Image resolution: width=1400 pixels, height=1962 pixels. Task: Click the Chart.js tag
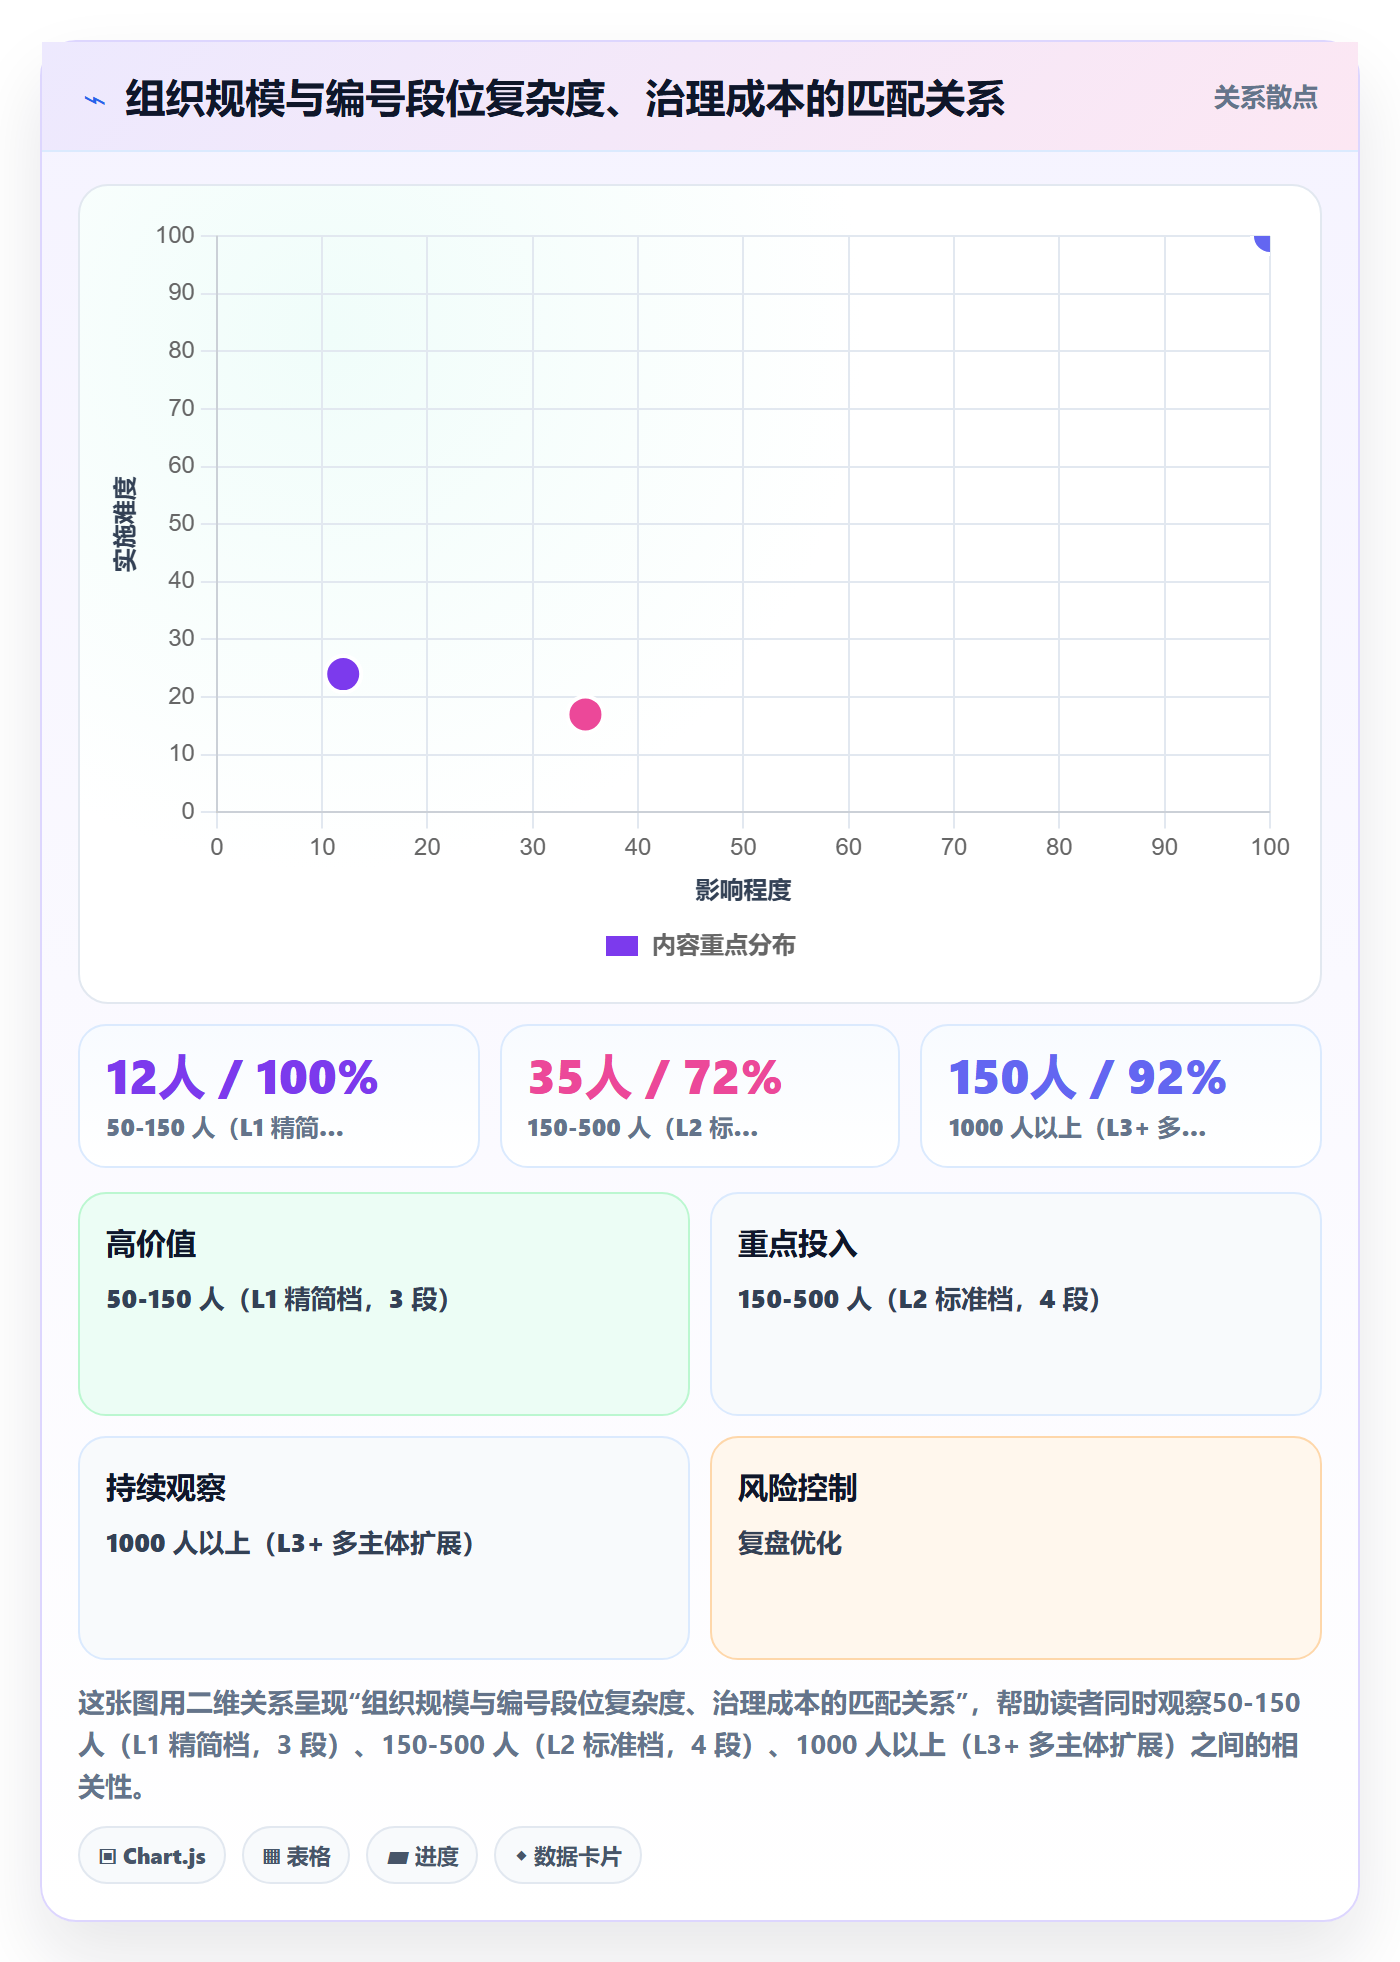tap(152, 1856)
